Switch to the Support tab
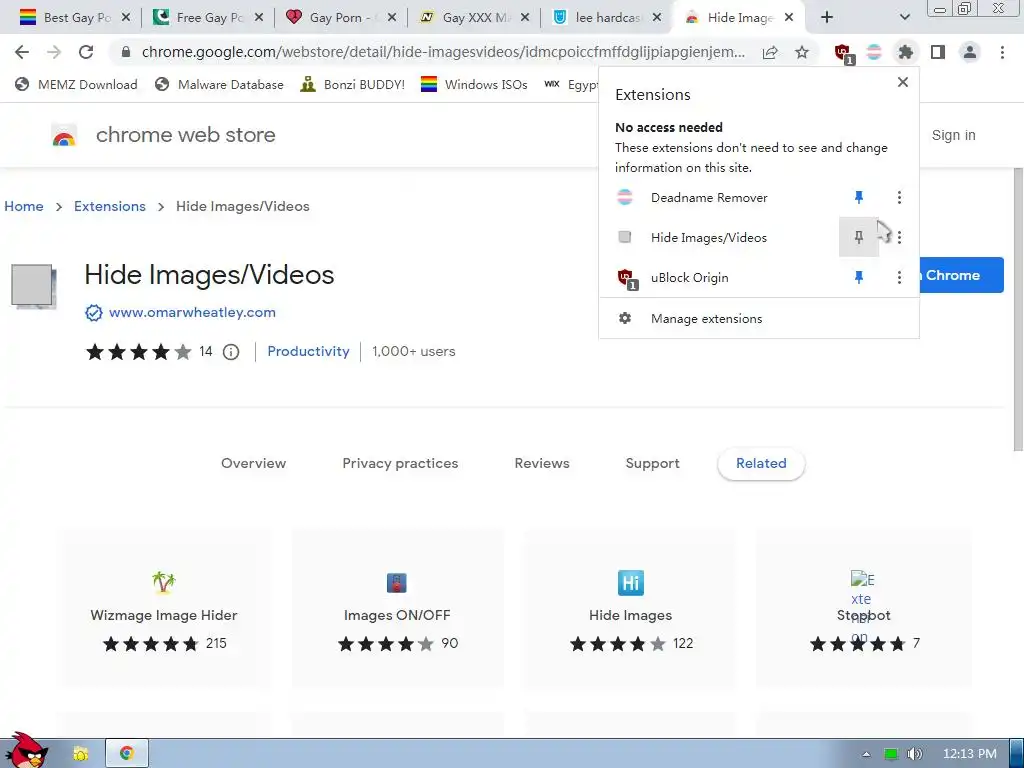 (652, 464)
